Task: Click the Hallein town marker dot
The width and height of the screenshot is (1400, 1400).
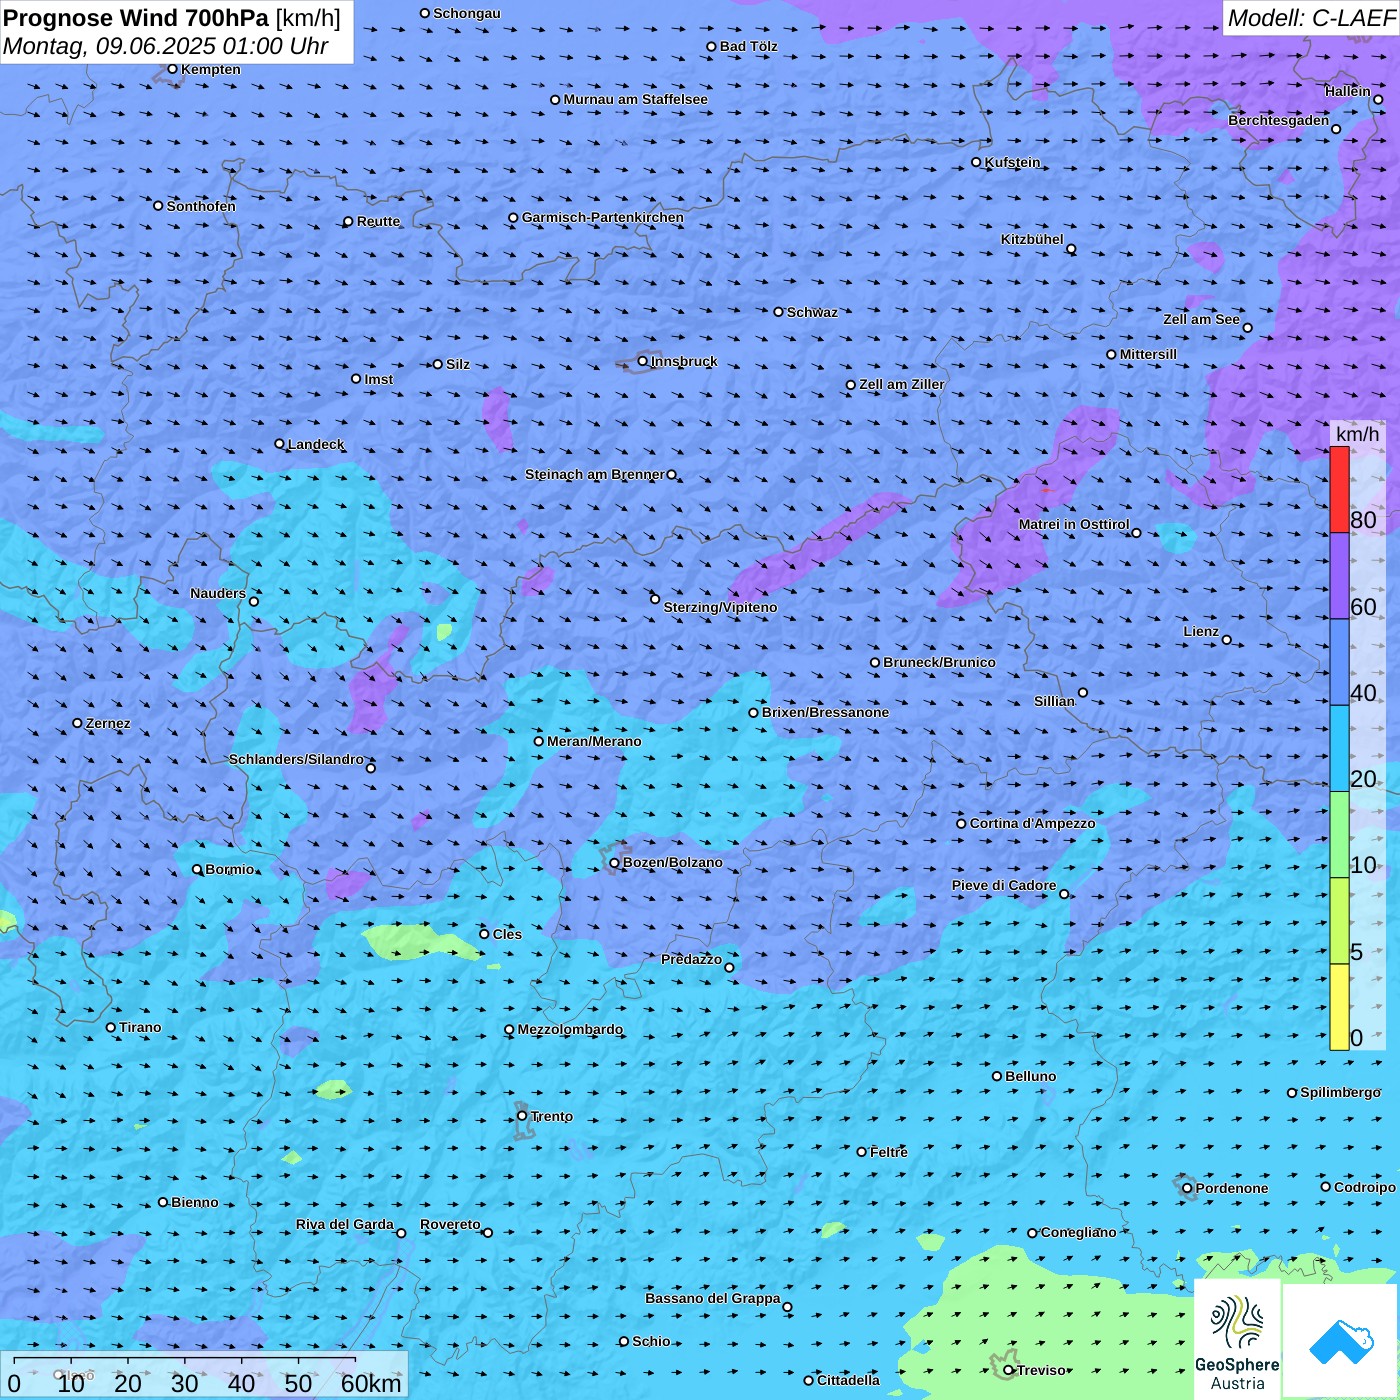Action: click(1378, 99)
